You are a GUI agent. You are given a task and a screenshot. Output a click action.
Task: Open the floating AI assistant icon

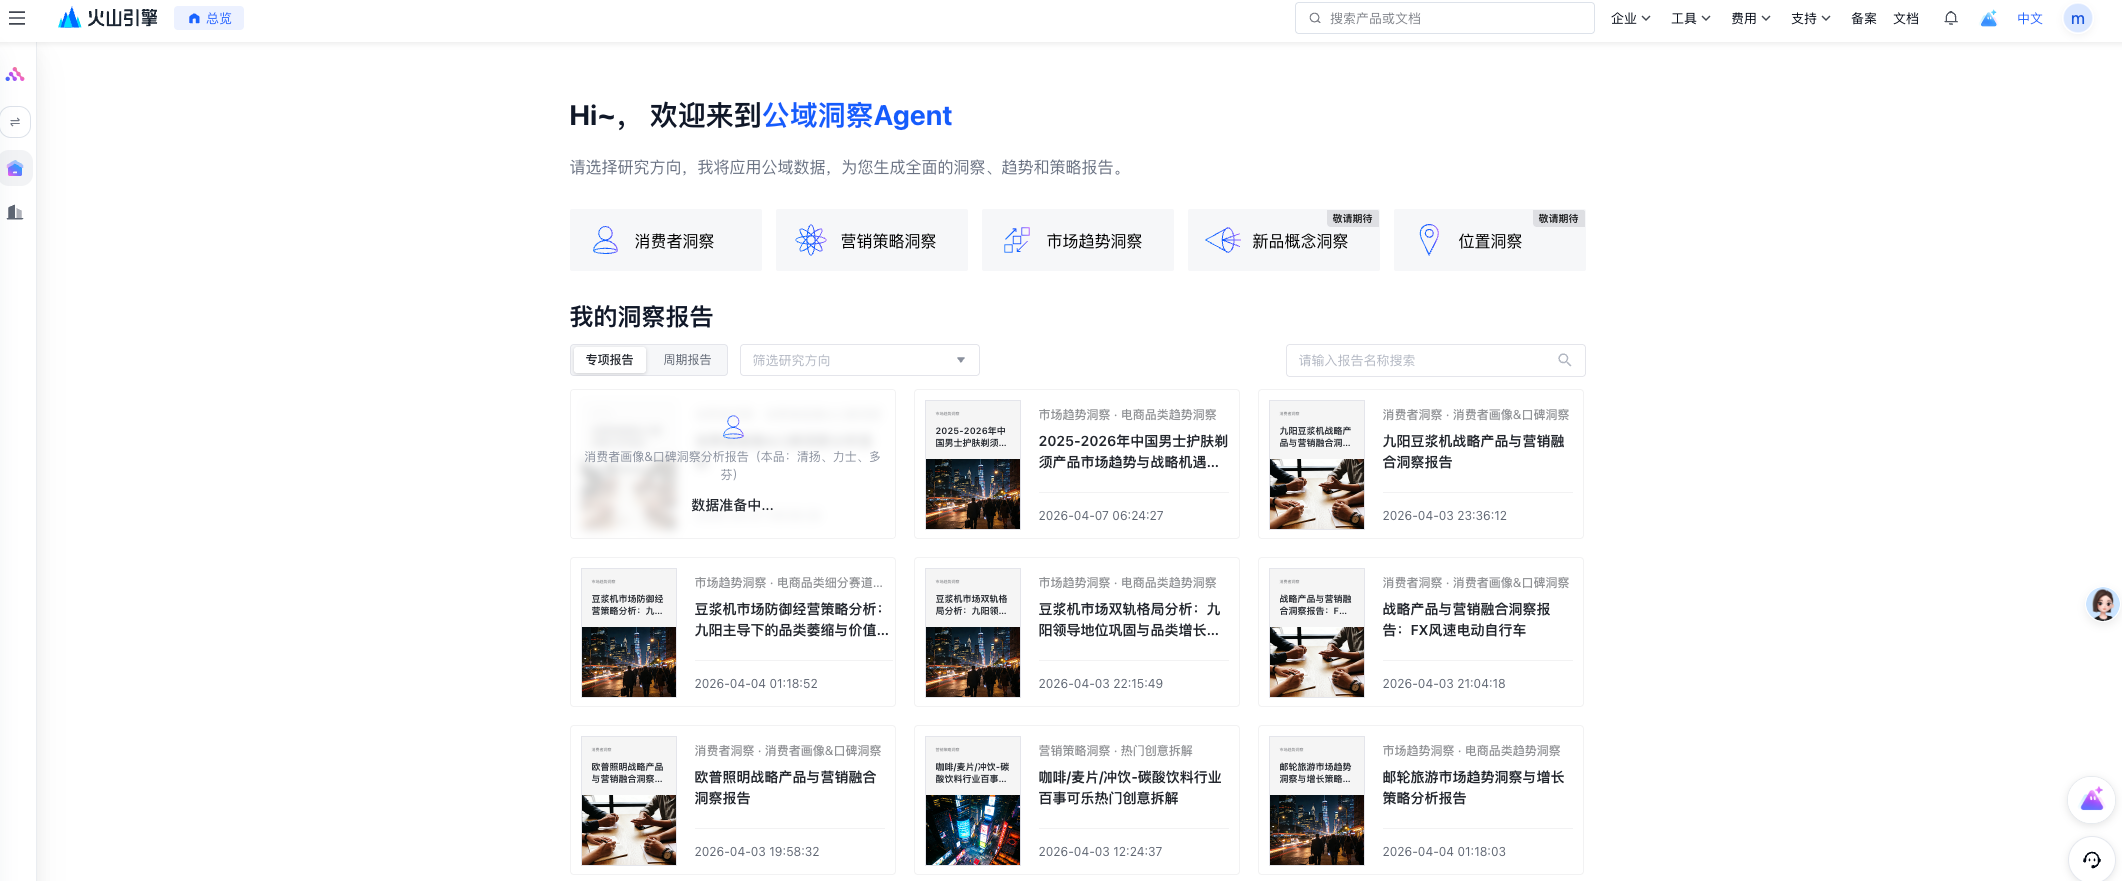point(2091,800)
